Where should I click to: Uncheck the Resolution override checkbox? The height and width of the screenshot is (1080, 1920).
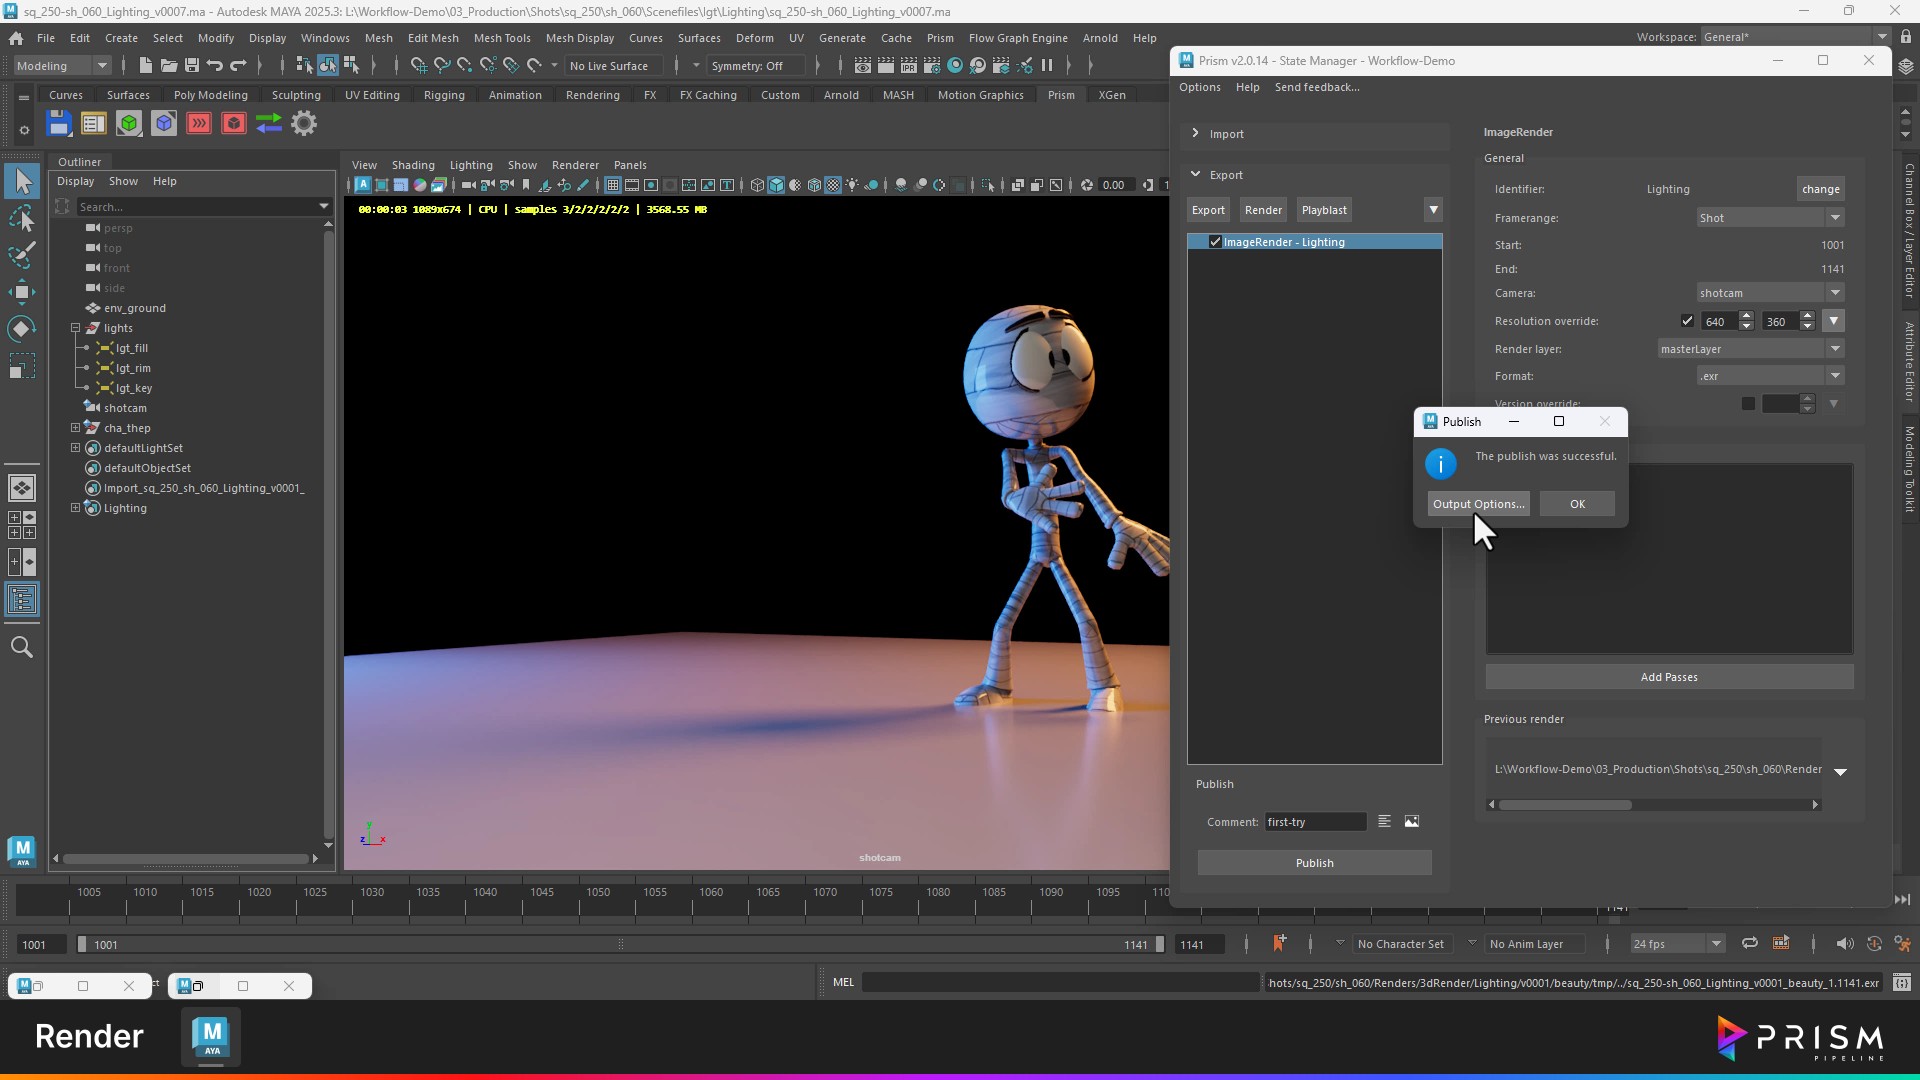click(1687, 321)
